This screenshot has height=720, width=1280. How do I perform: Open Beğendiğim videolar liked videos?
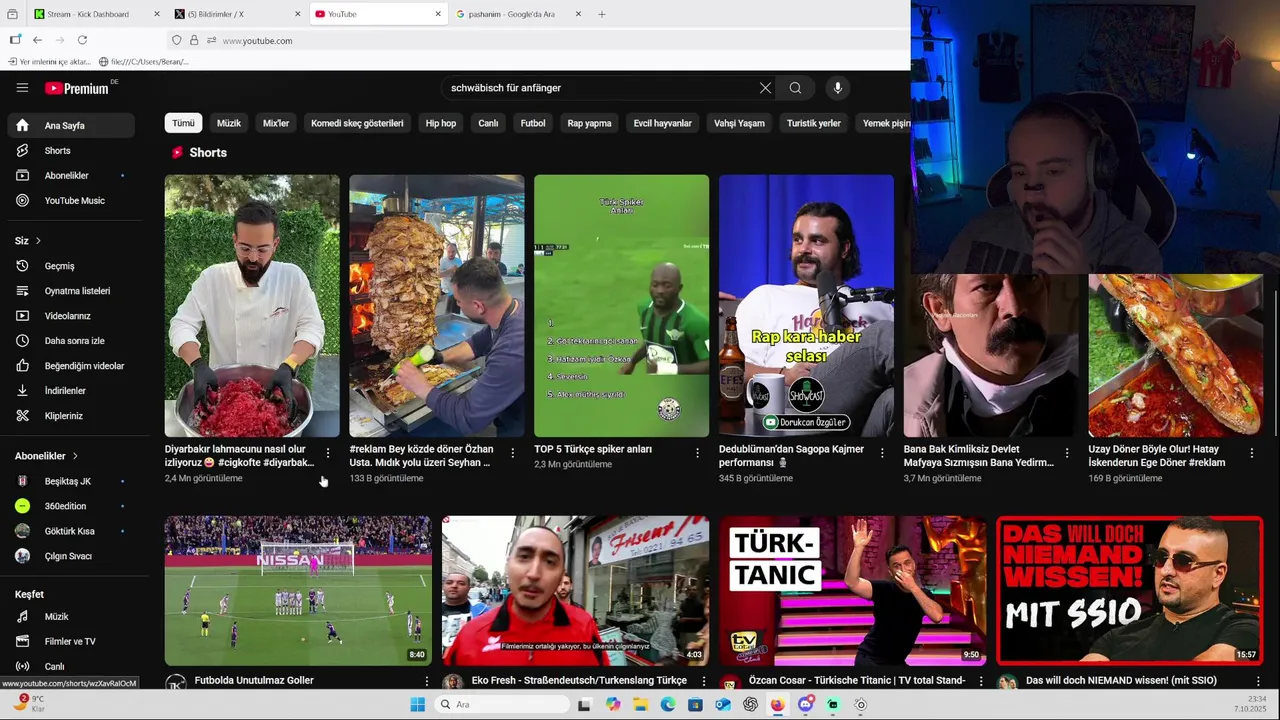pos(70,366)
